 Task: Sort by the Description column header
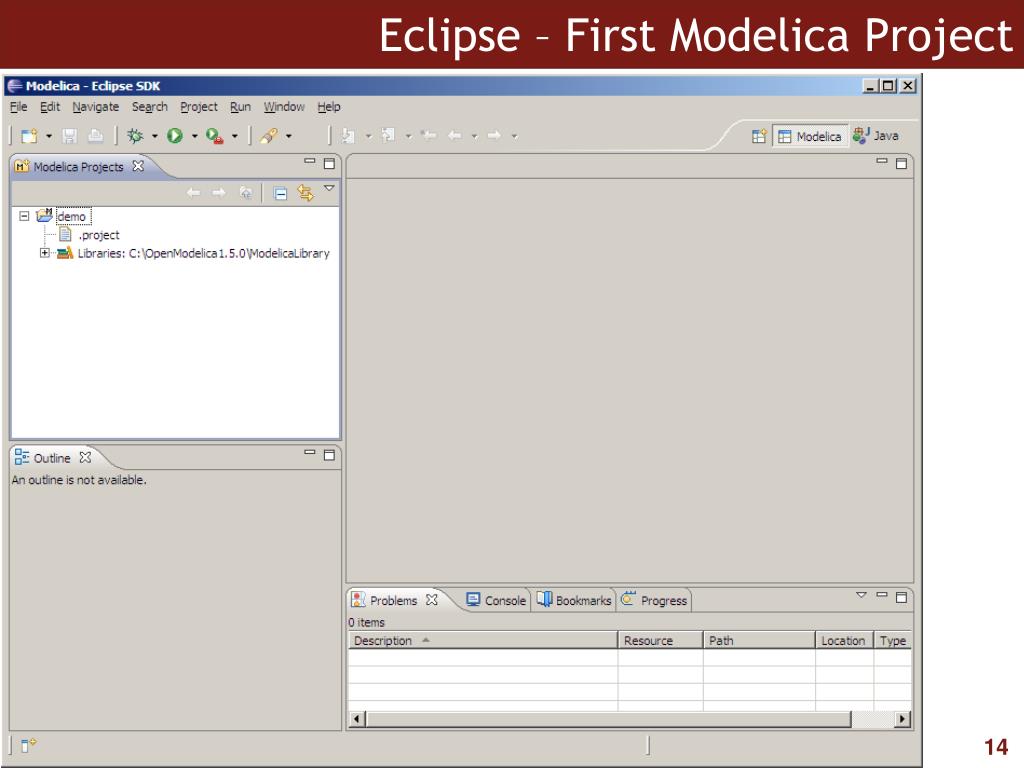coord(483,641)
